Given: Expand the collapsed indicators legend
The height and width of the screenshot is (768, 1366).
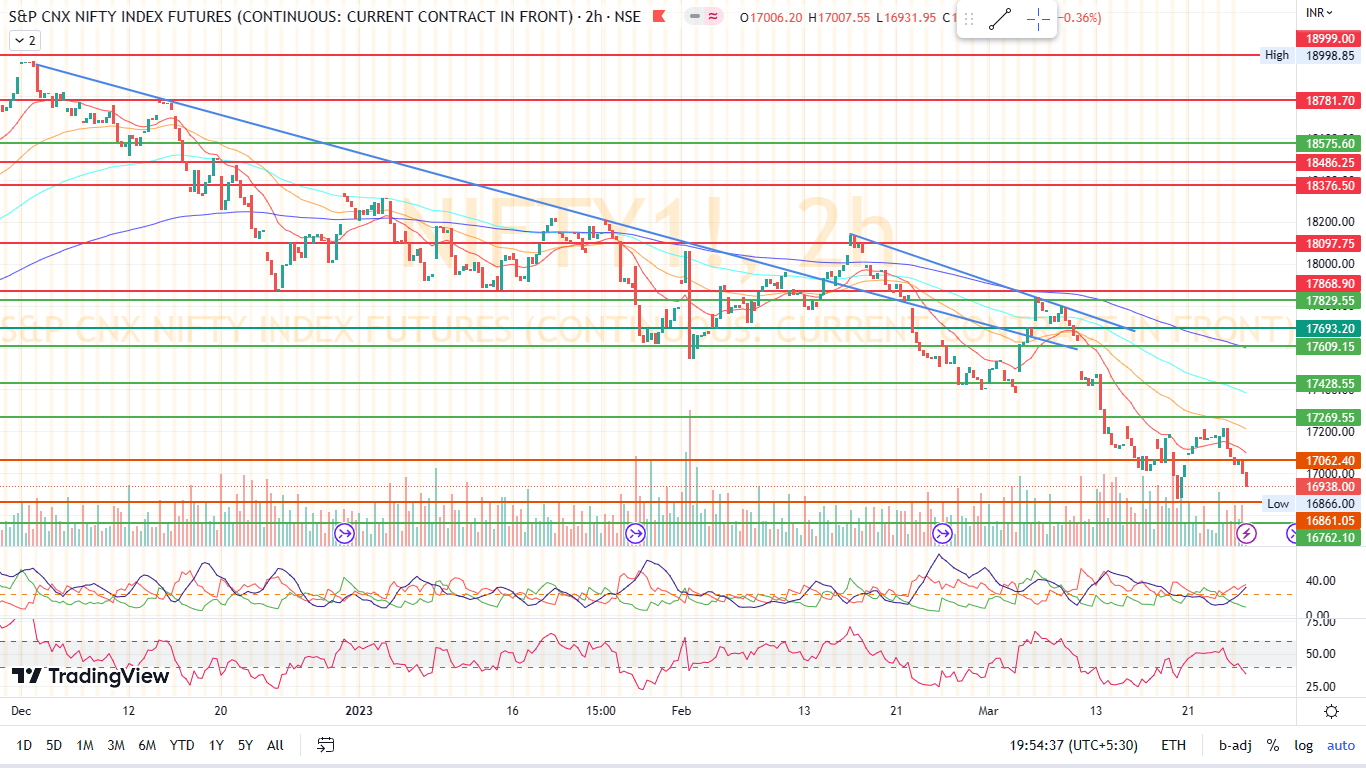Looking at the screenshot, I should (24, 40).
